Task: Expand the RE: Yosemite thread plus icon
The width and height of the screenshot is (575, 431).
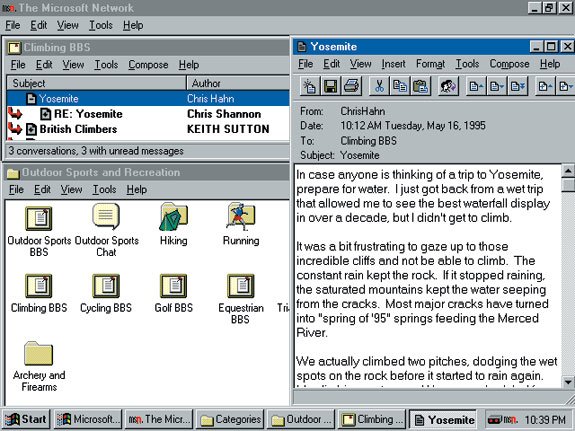Action: pos(45,114)
